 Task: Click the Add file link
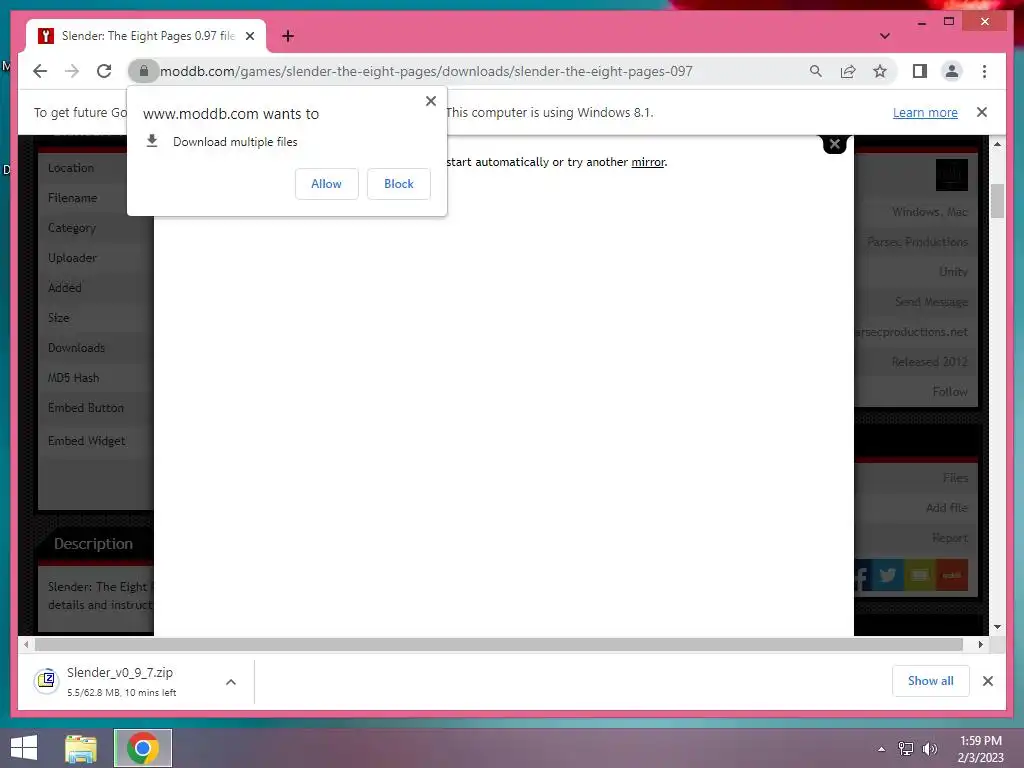pyautogui.click(x=947, y=508)
